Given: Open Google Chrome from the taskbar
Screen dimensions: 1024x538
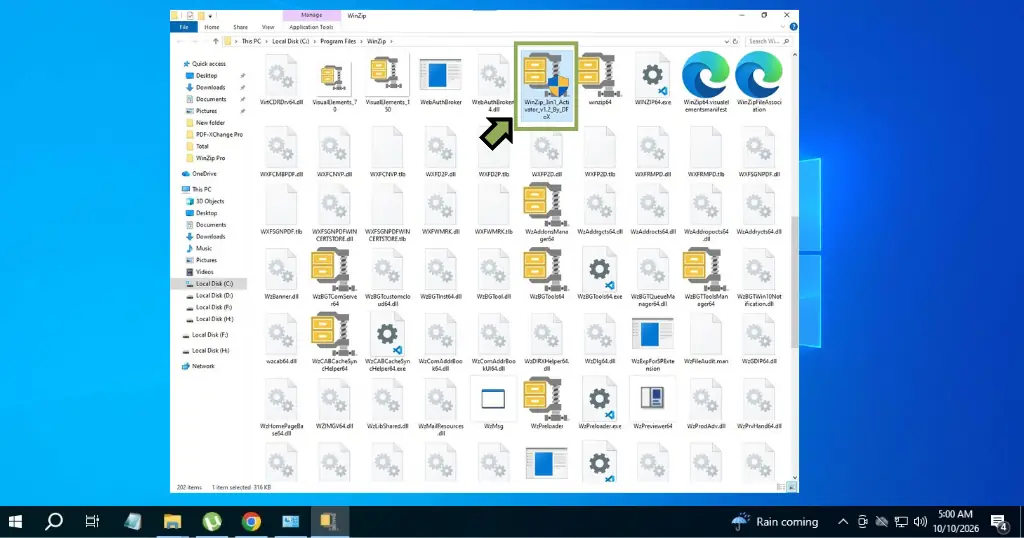Looking at the screenshot, I should click(251, 522).
